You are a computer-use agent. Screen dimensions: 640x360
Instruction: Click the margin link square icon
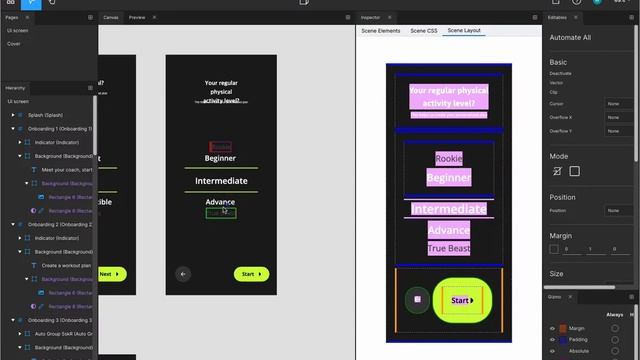pyautogui.click(x=554, y=249)
